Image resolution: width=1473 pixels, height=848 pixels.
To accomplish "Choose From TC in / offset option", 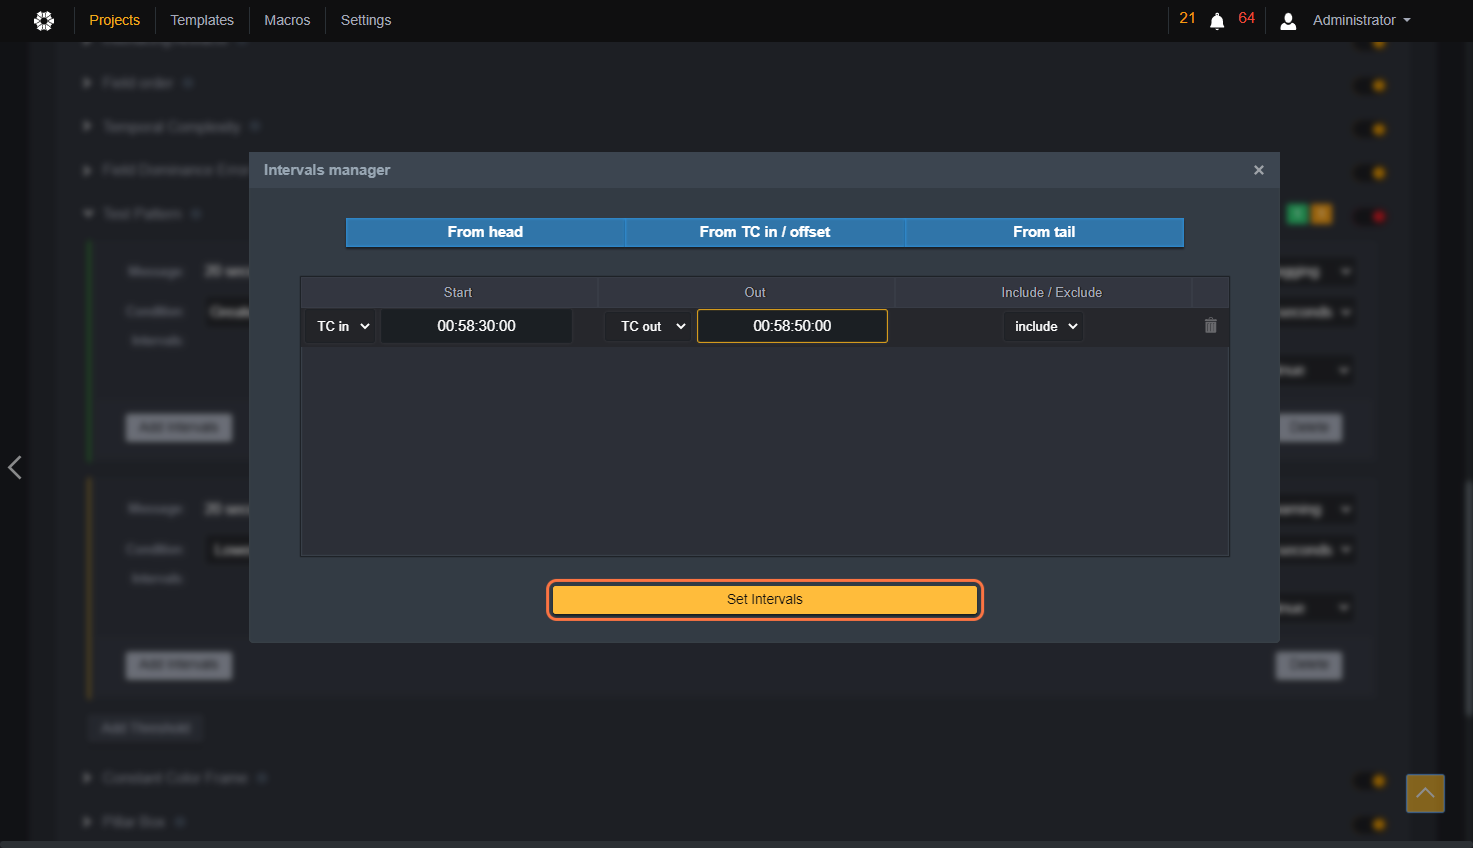I will [x=765, y=232].
